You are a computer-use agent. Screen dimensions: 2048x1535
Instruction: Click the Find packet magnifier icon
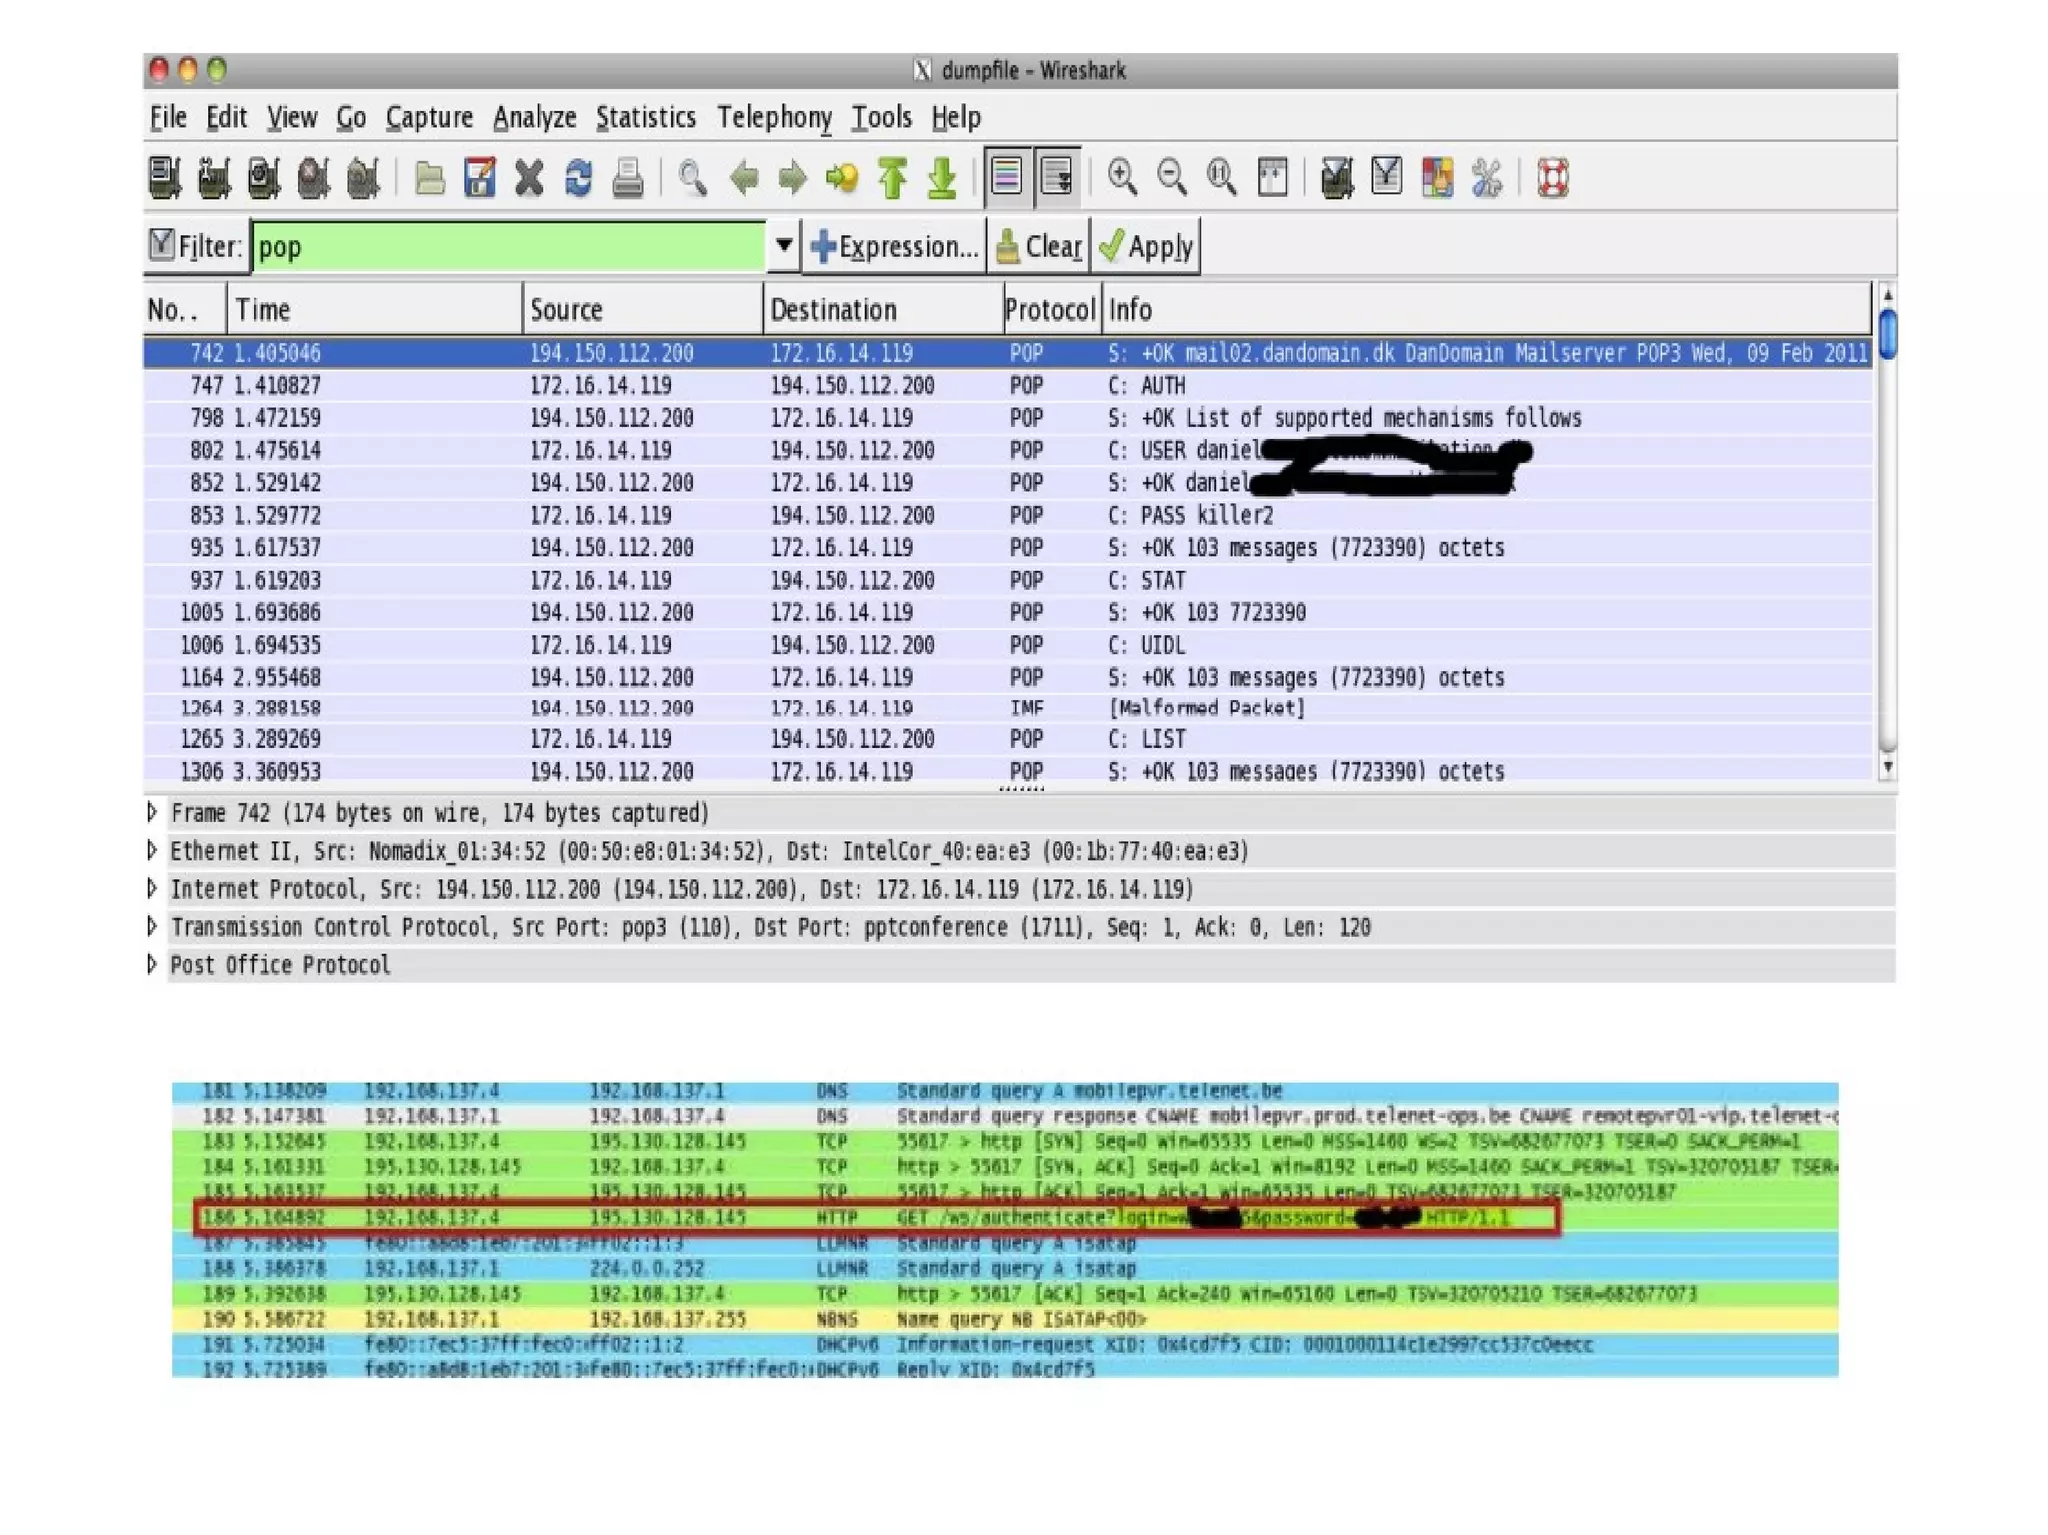point(692,179)
